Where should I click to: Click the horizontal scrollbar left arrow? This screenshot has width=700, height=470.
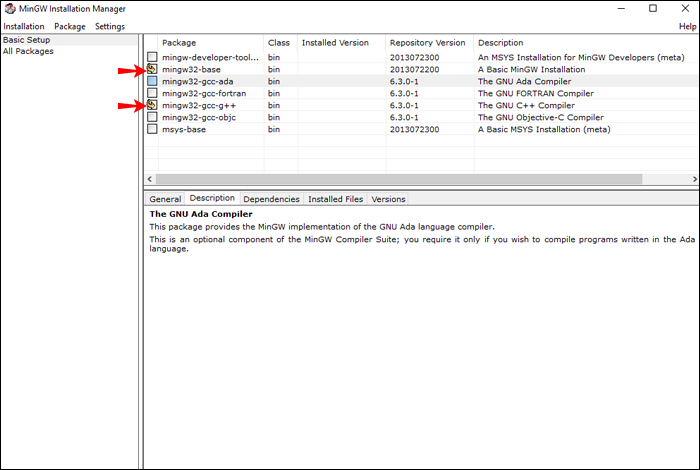(150, 179)
